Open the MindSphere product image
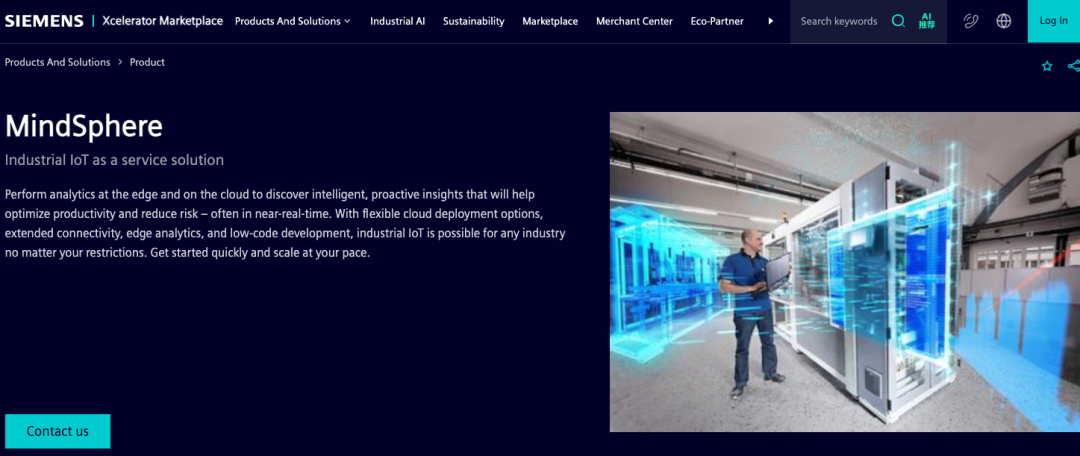This screenshot has width=1080, height=456. 844,272
